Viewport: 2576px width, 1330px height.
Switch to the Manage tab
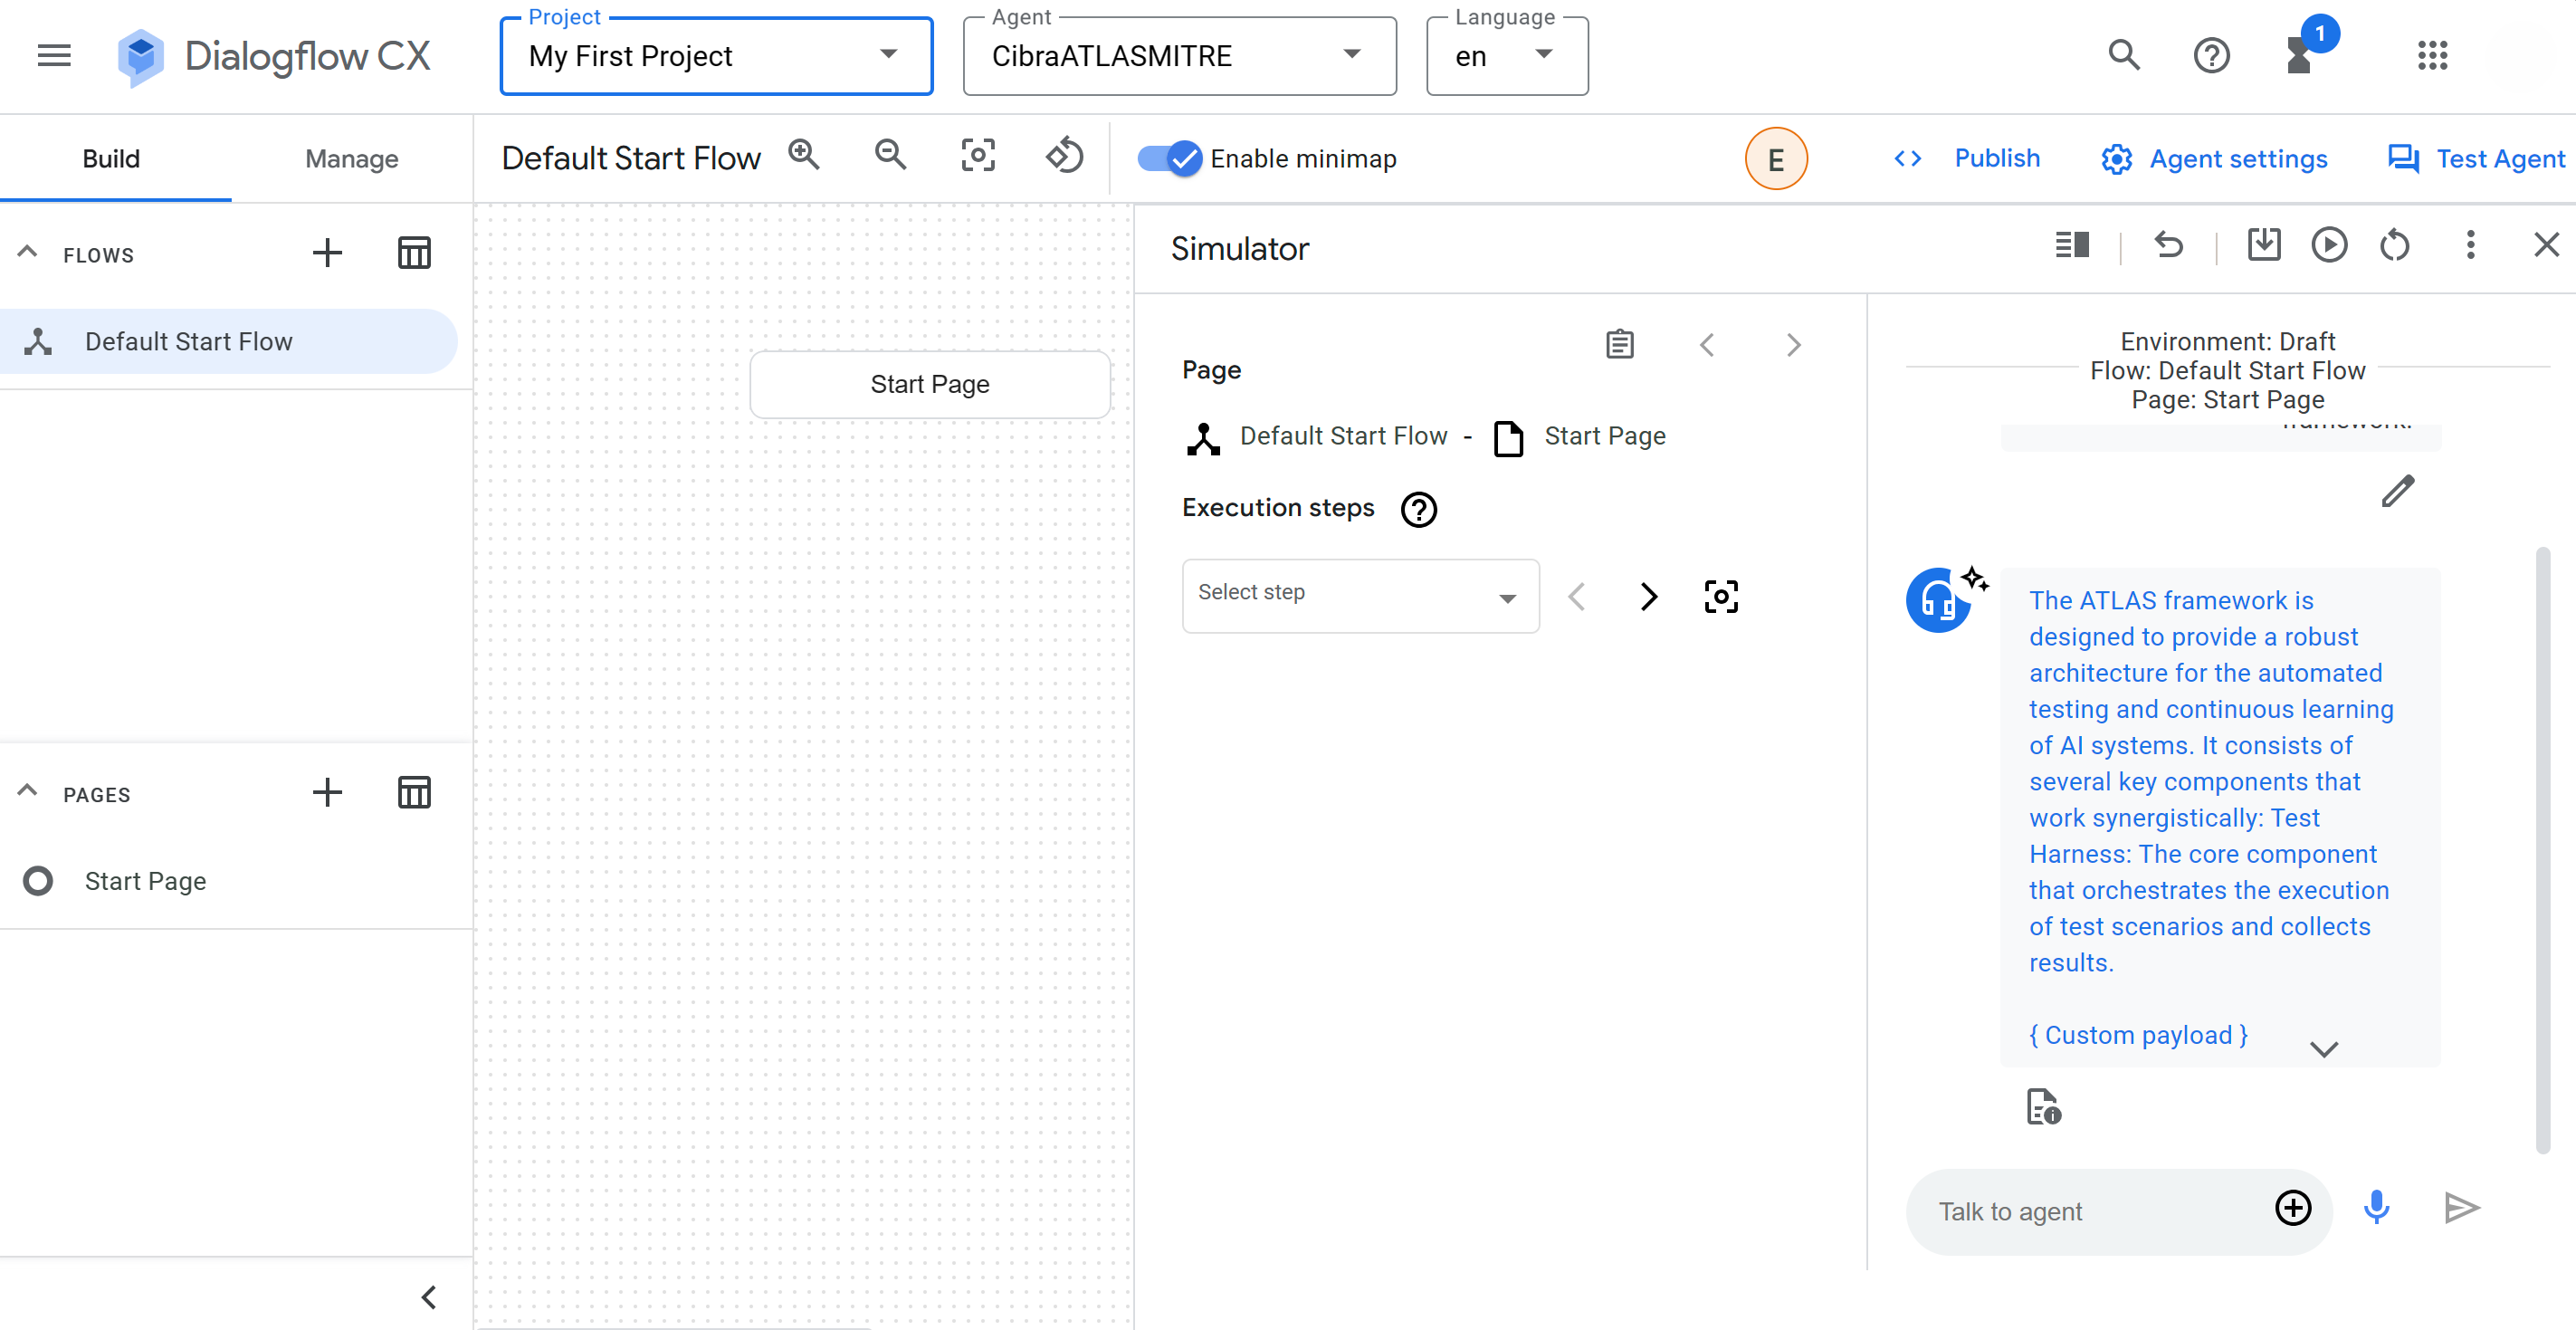coord(351,159)
